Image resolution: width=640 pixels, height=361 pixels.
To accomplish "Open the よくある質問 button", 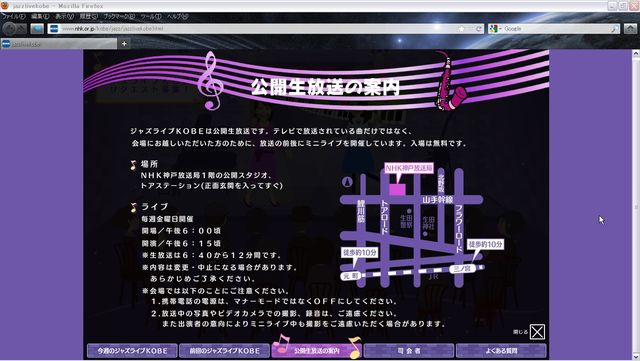I will [x=501, y=351].
